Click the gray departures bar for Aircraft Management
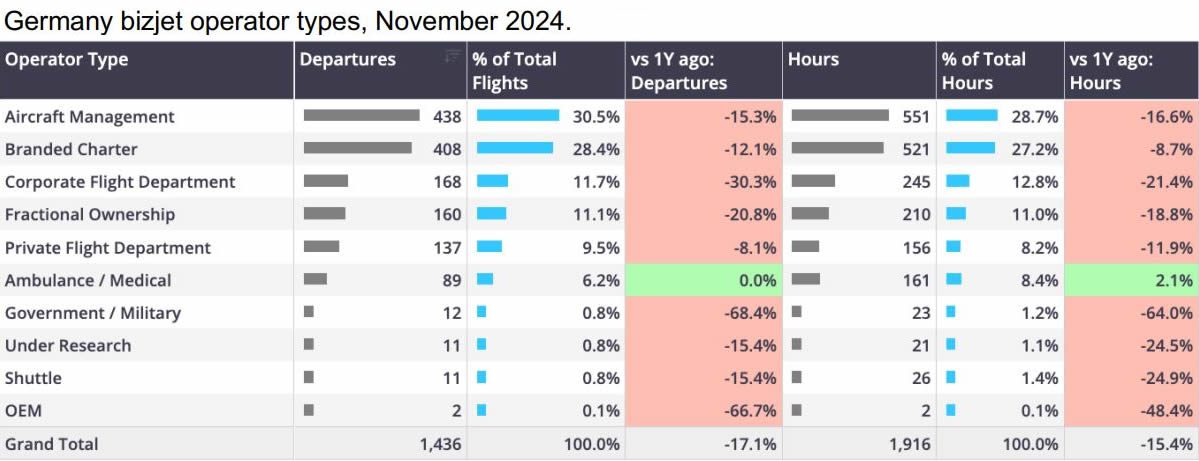1199x461 pixels. [x=361, y=116]
